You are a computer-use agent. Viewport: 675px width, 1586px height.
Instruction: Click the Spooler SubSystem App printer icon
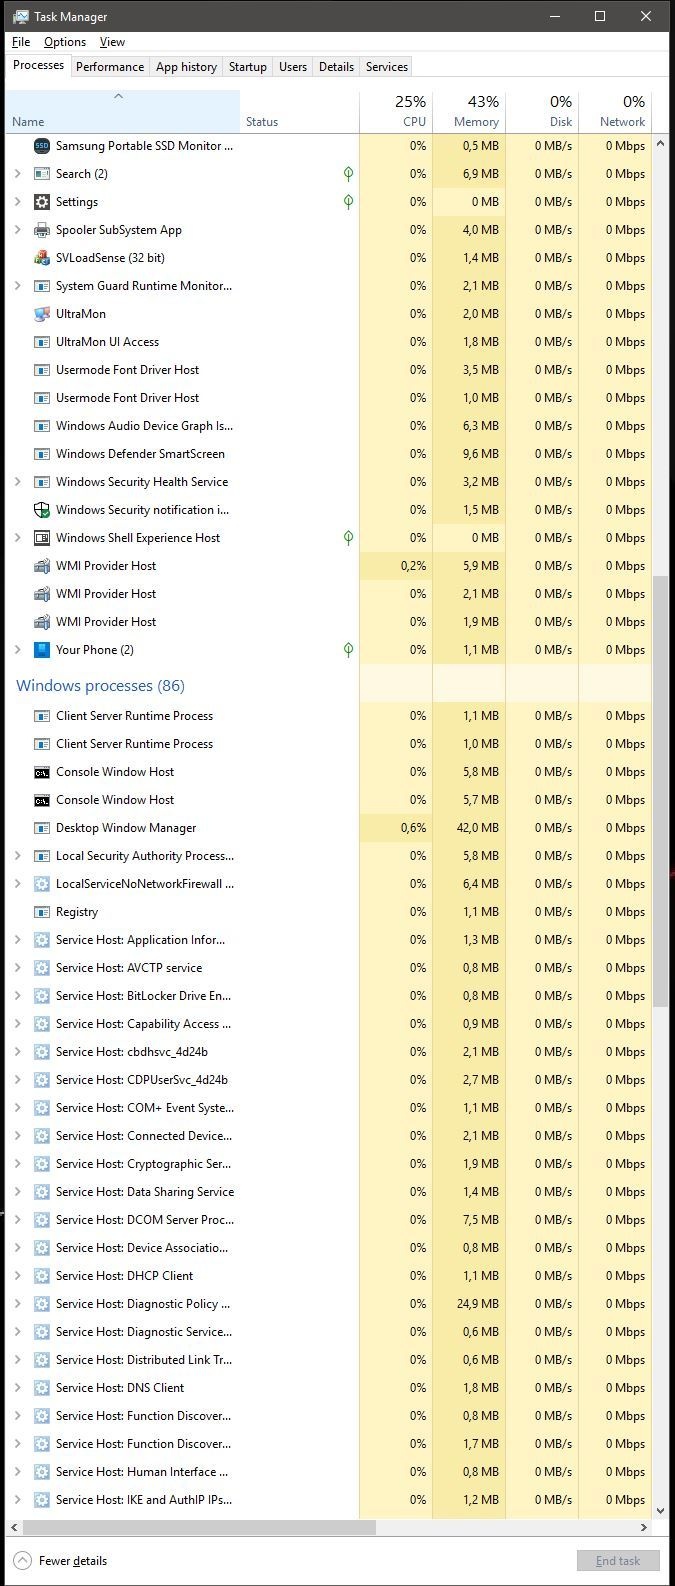(42, 229)
